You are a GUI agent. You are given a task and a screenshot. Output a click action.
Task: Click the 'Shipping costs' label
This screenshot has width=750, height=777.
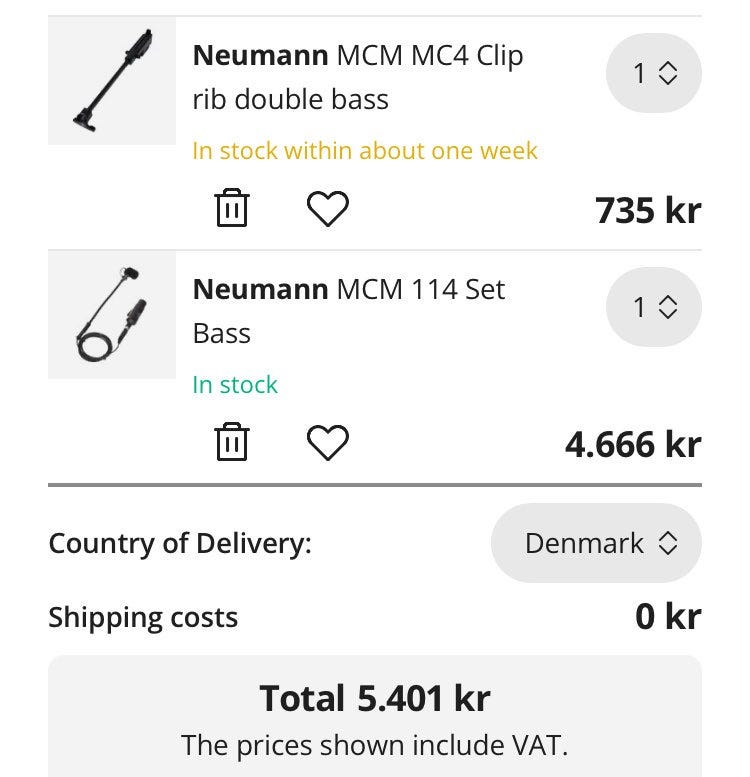143,617
